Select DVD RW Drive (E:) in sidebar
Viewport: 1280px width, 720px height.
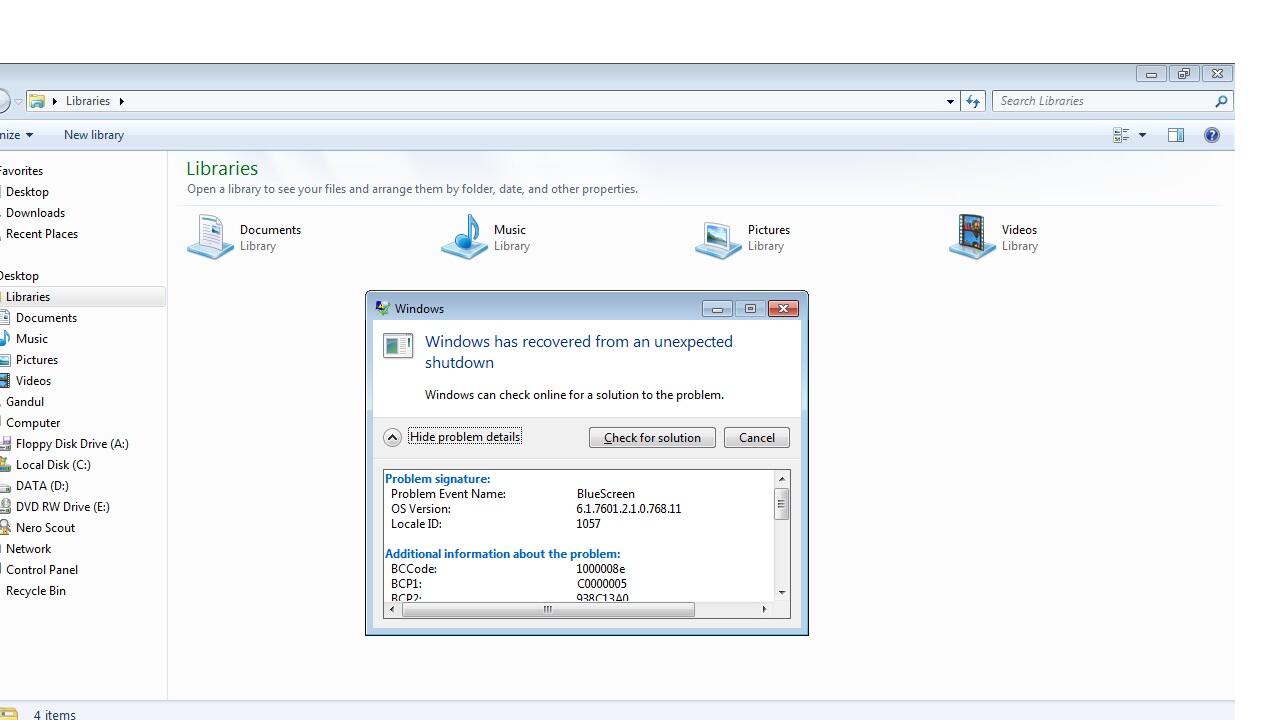tap(62, 507)
